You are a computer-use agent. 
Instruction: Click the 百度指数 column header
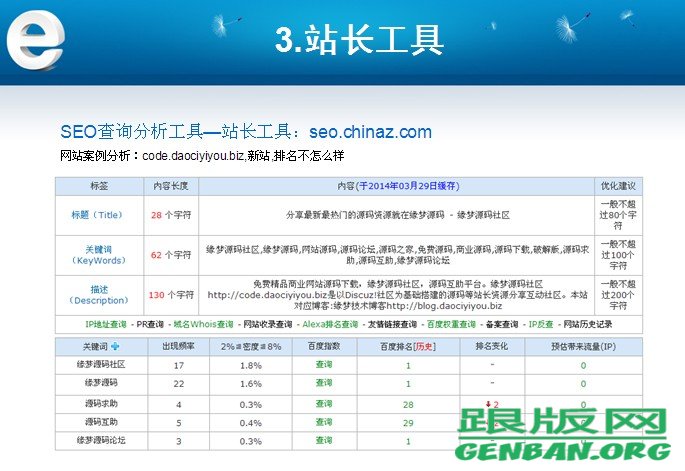pos(324,346)
